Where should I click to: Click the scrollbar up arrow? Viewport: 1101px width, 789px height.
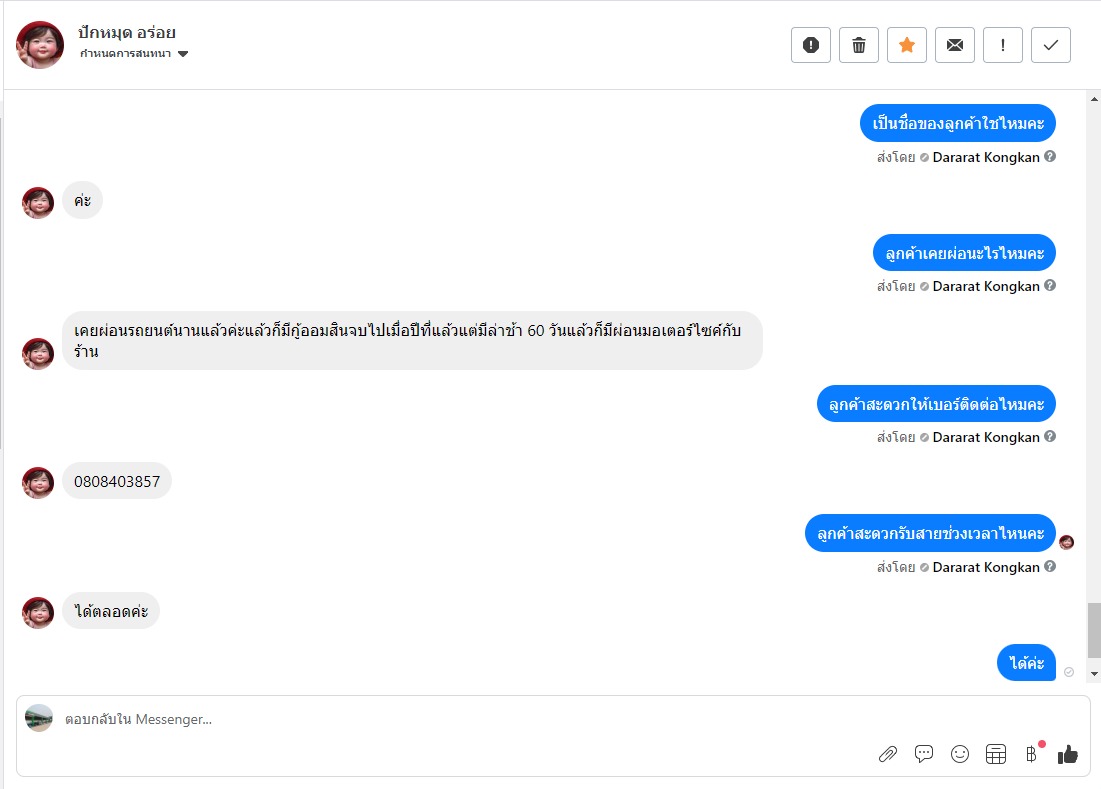coord(1094,99)
